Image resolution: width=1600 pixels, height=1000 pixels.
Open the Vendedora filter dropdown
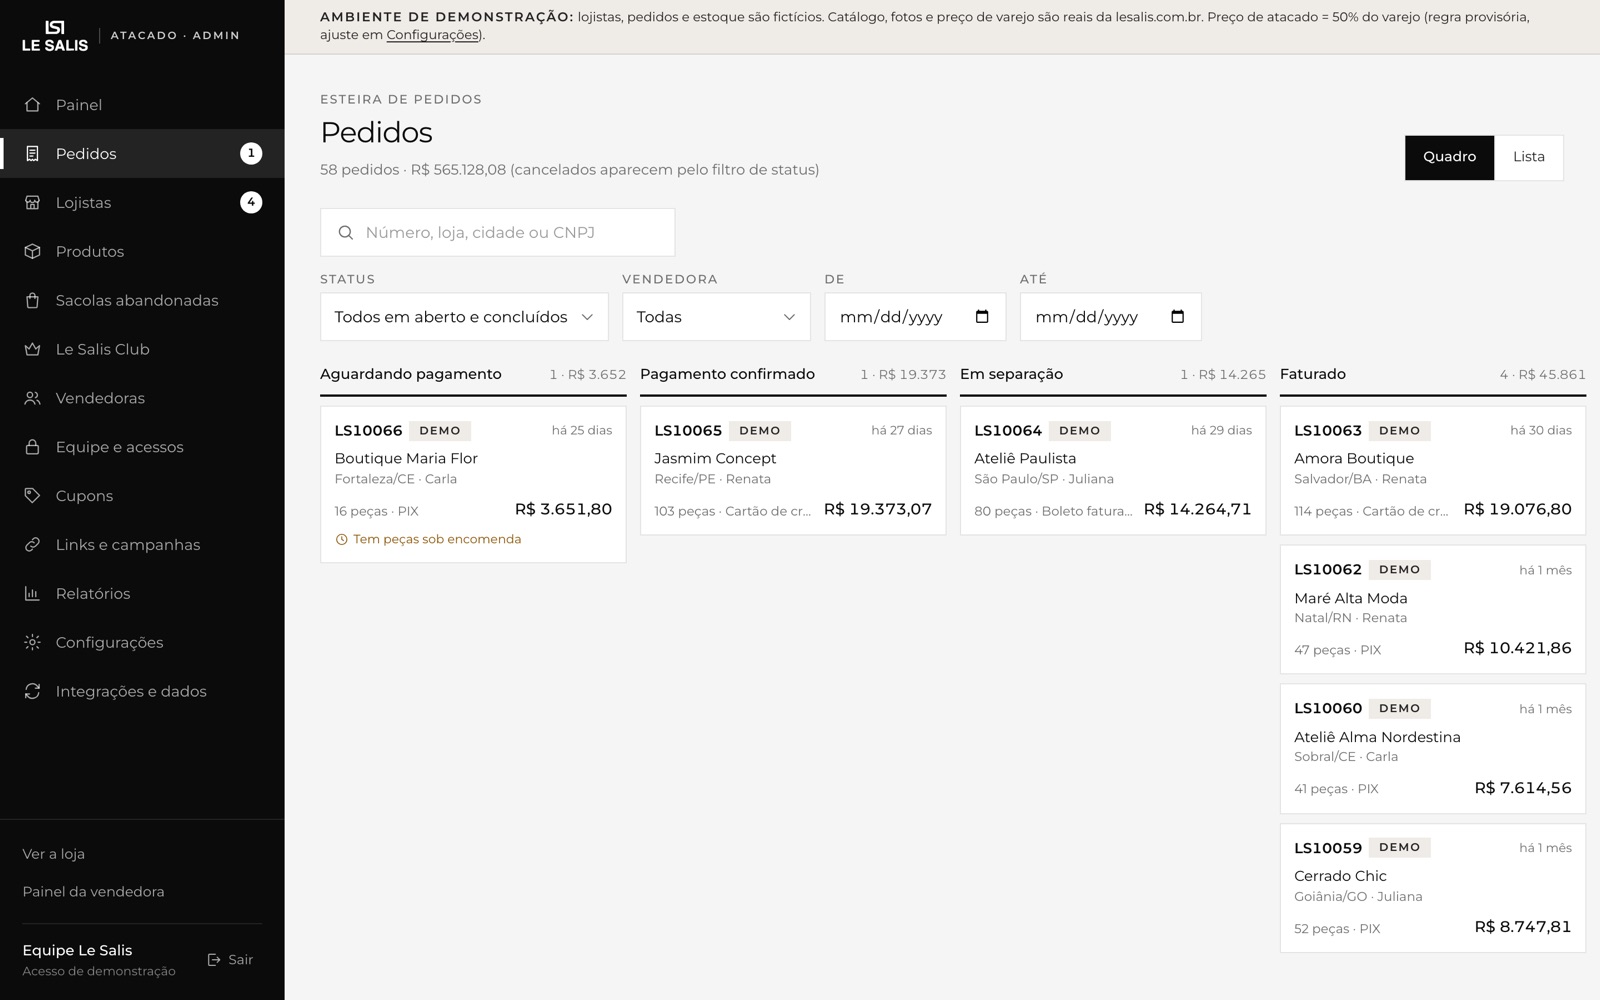coord(716,317)
